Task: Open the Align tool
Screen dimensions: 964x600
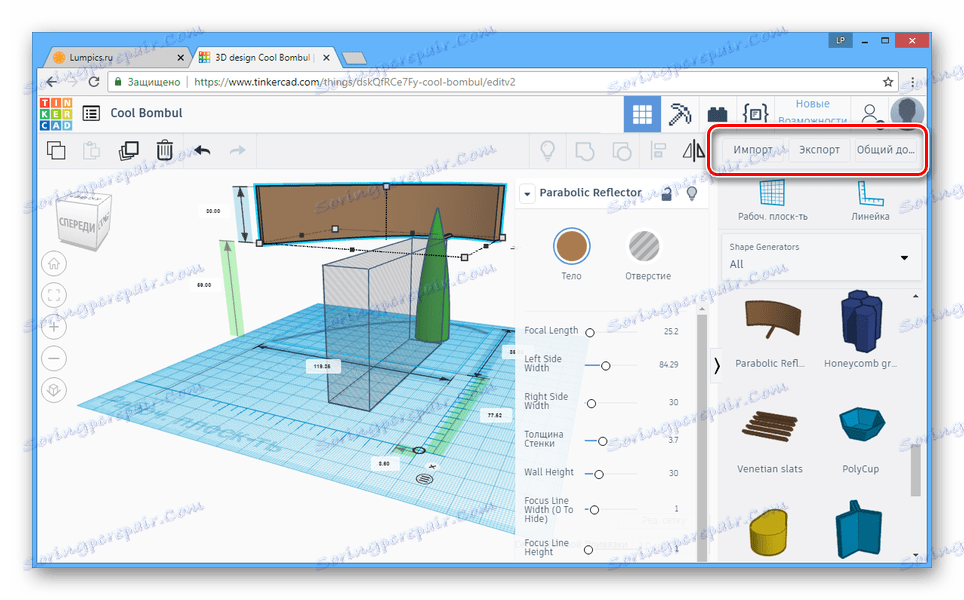Action: pos(658,151)
